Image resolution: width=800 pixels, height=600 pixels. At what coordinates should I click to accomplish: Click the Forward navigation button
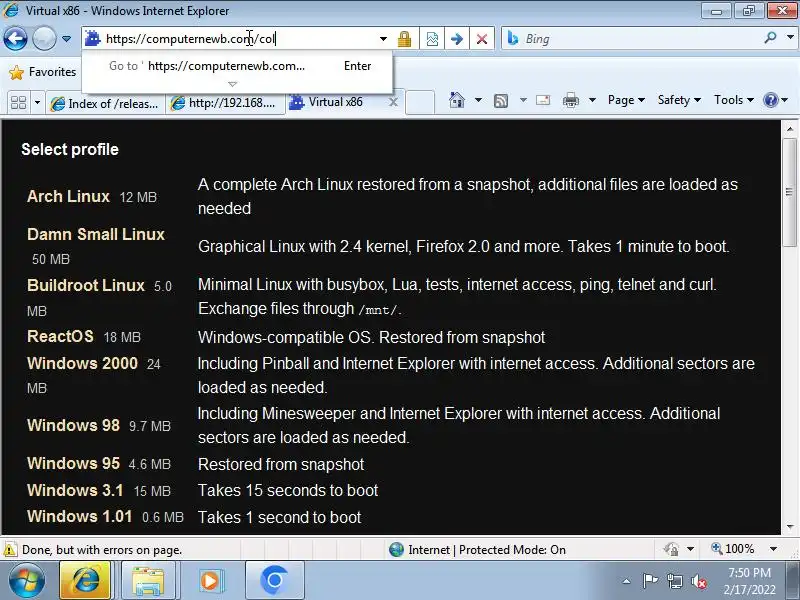point(44,38)
